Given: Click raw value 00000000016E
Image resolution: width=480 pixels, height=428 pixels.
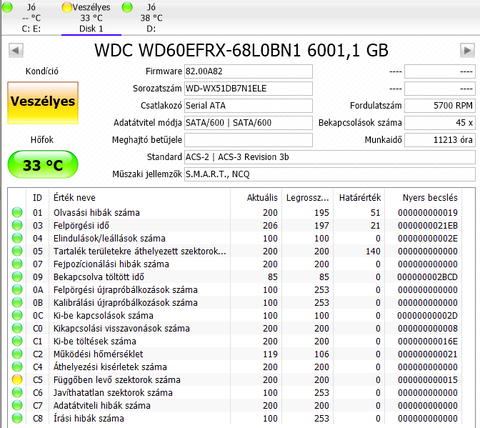Looking at the screenshot, I should tap(427, 341).
